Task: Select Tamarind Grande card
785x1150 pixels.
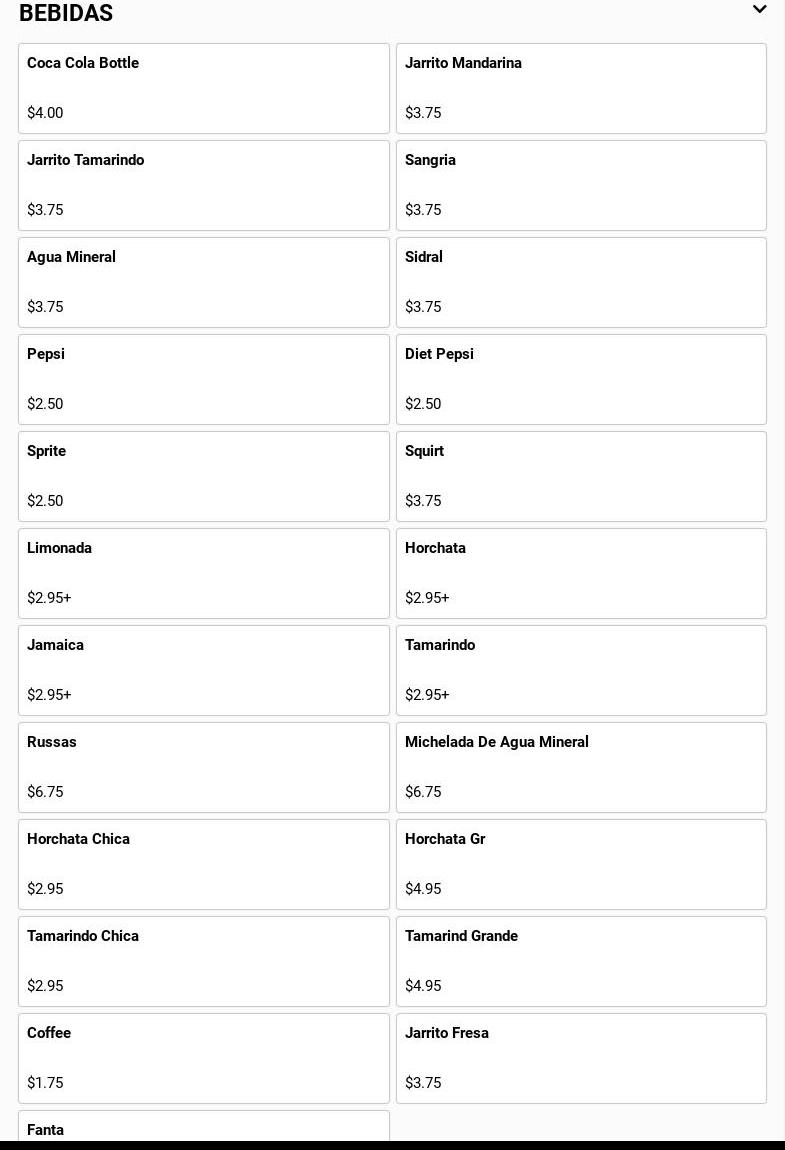Action: (581, 962)
